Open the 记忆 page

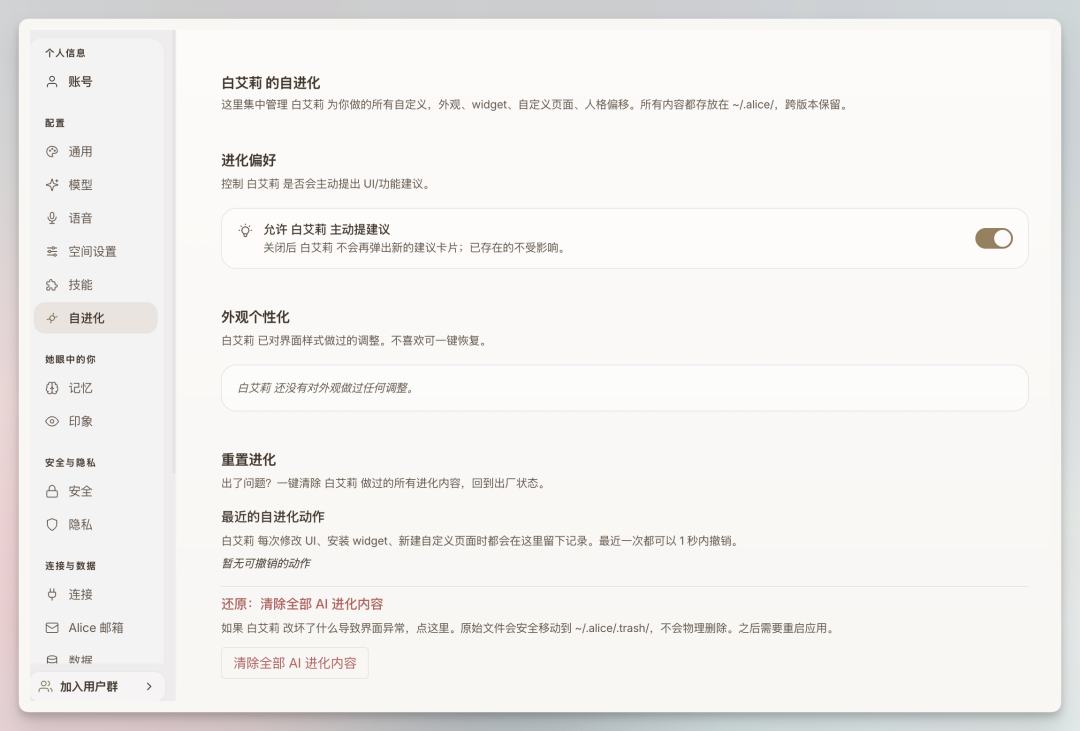pos(96,388)
